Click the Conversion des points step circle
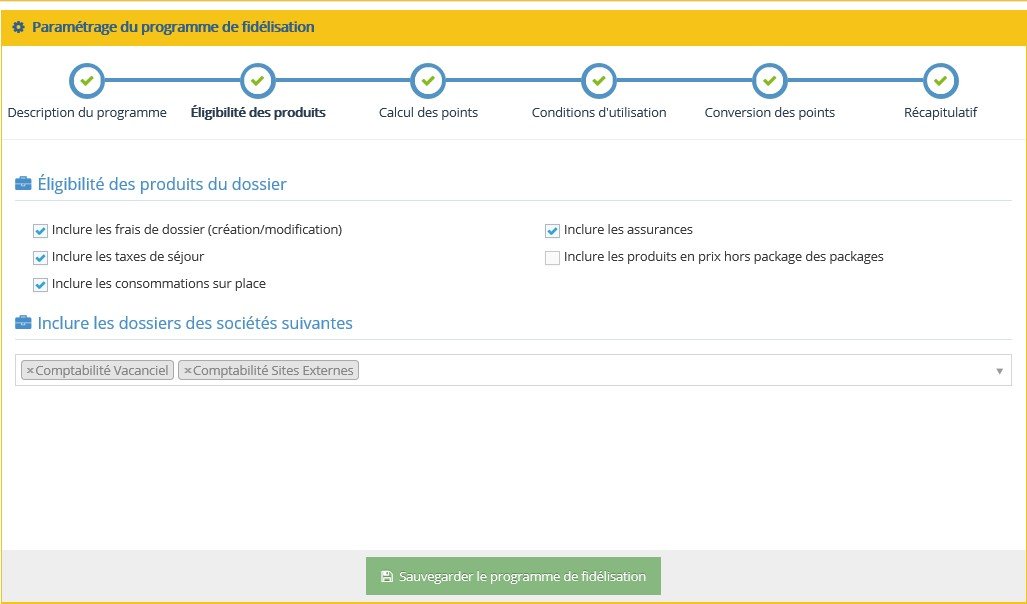The image size is (1027, 604). tap(769, 80)
